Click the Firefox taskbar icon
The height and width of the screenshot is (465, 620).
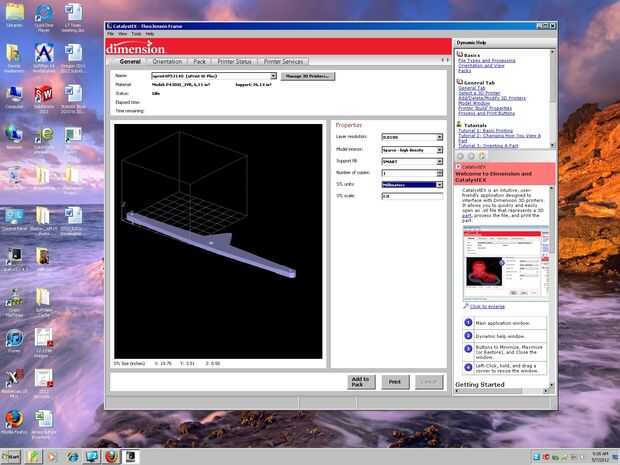[x=112, y=457]
